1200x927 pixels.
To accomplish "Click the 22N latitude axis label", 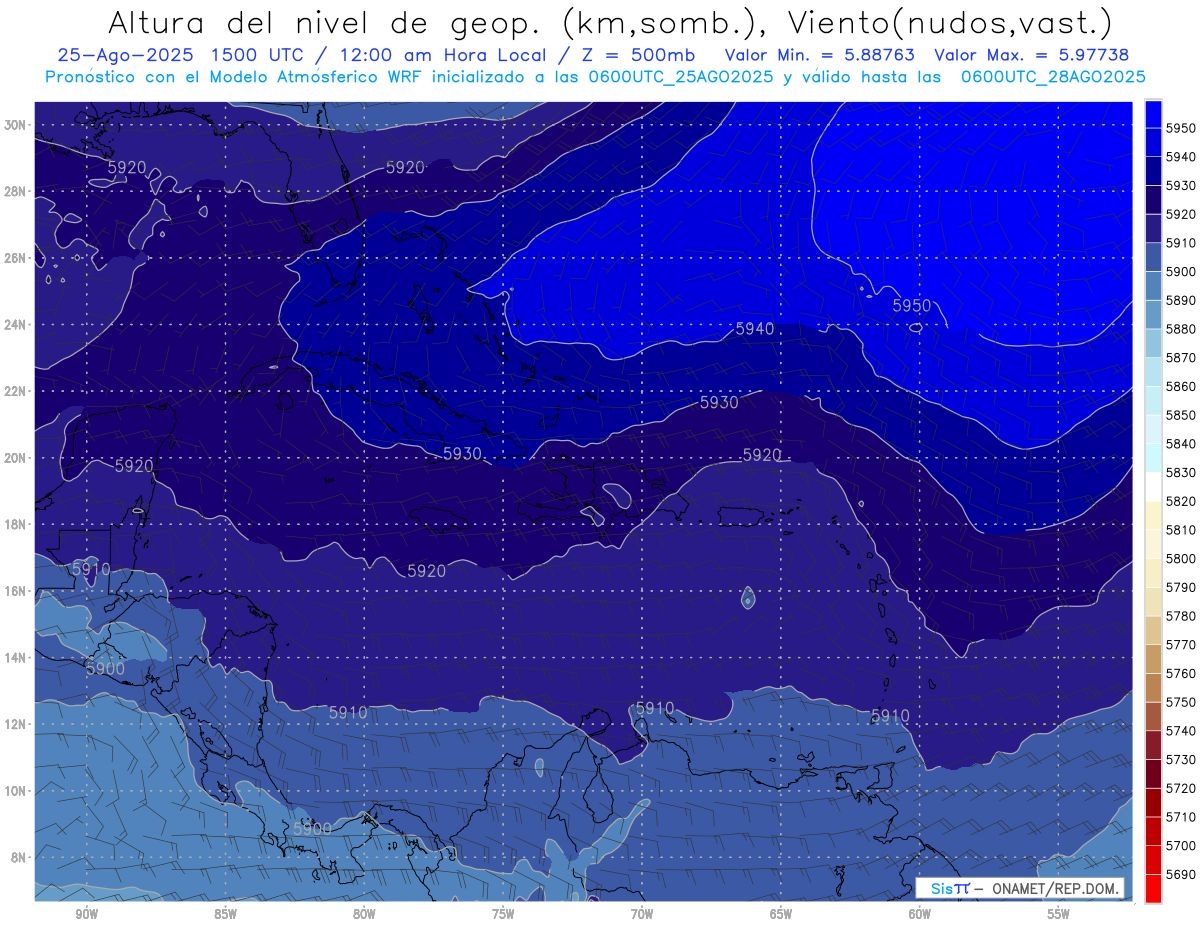I will [x=15, y=391].
